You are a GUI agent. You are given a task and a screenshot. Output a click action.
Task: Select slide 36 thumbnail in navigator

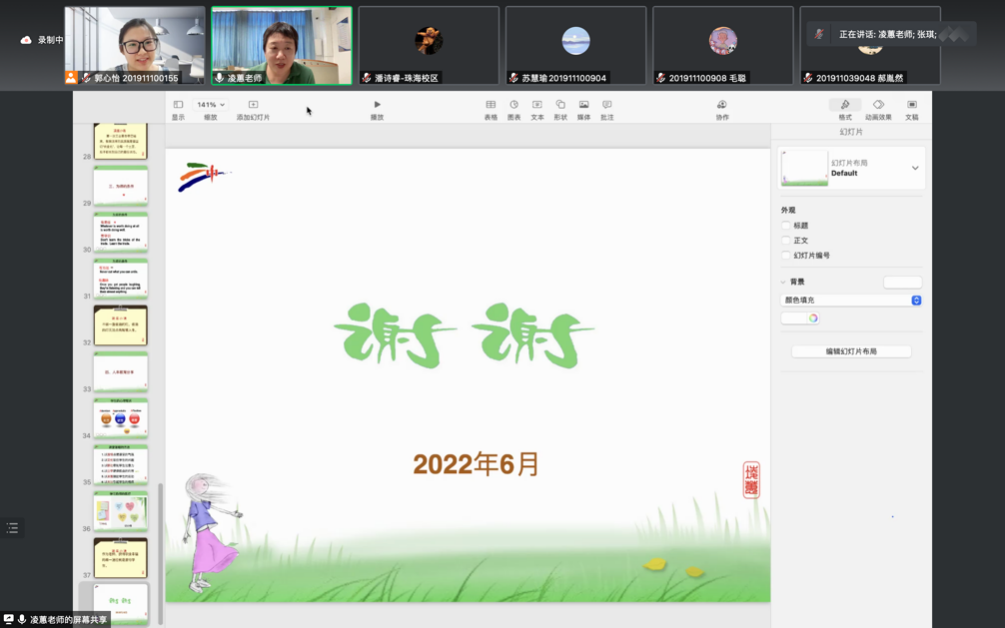pyautogui.click(x=120, y=511)
